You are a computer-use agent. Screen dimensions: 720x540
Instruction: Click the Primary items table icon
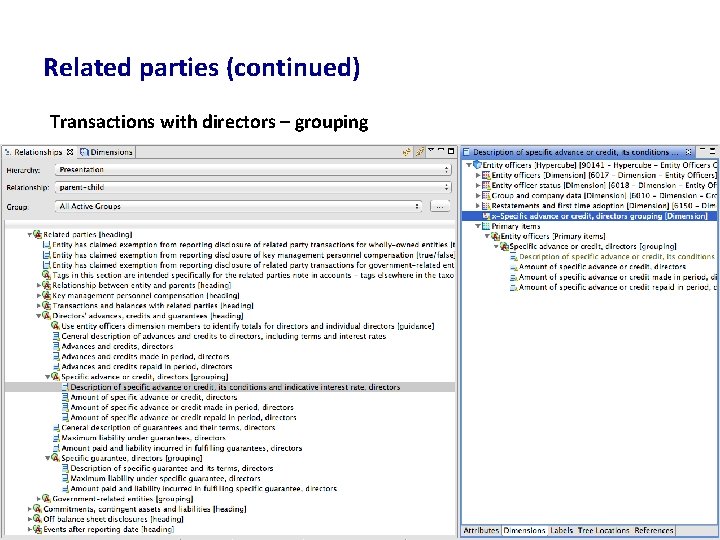[x=486, y=226]
